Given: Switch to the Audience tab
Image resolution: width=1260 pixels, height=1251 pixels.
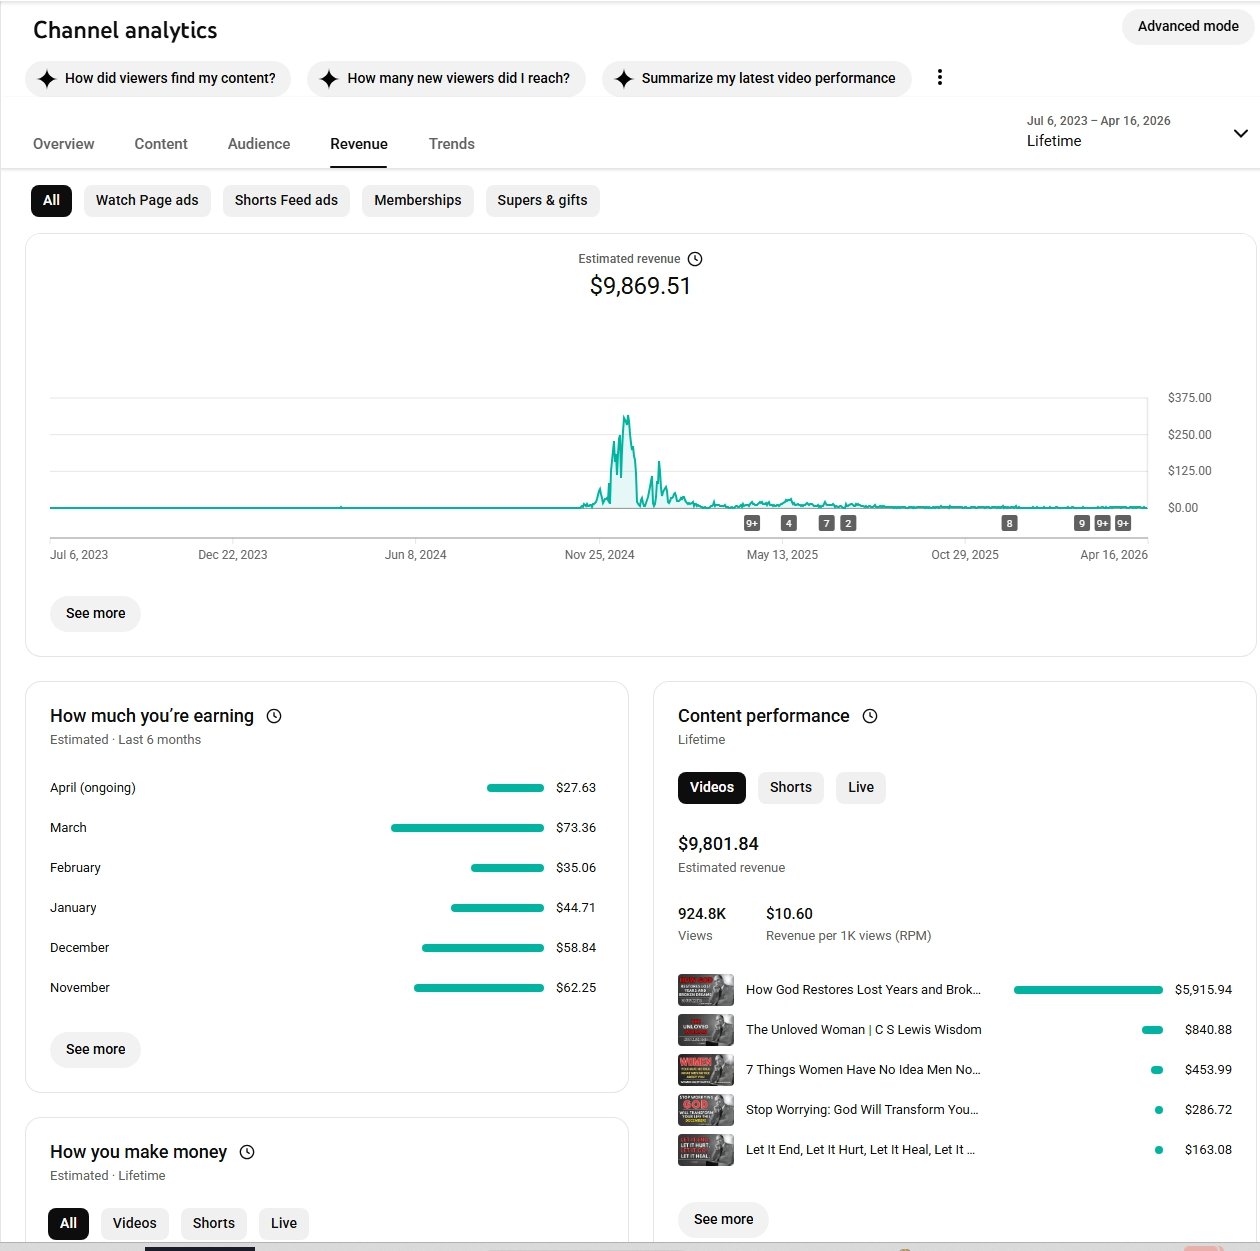Looking at the screenshot, I should tap(259, 144).
